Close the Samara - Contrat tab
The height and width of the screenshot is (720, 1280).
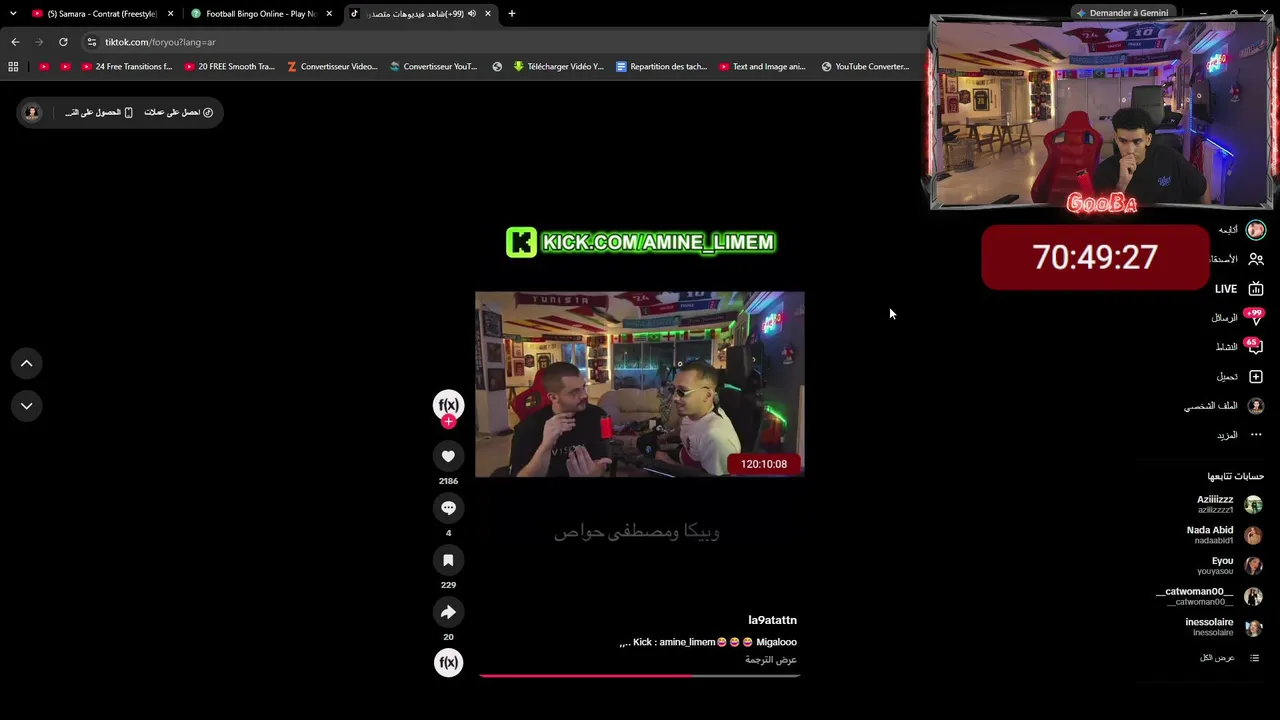(171, 14)
